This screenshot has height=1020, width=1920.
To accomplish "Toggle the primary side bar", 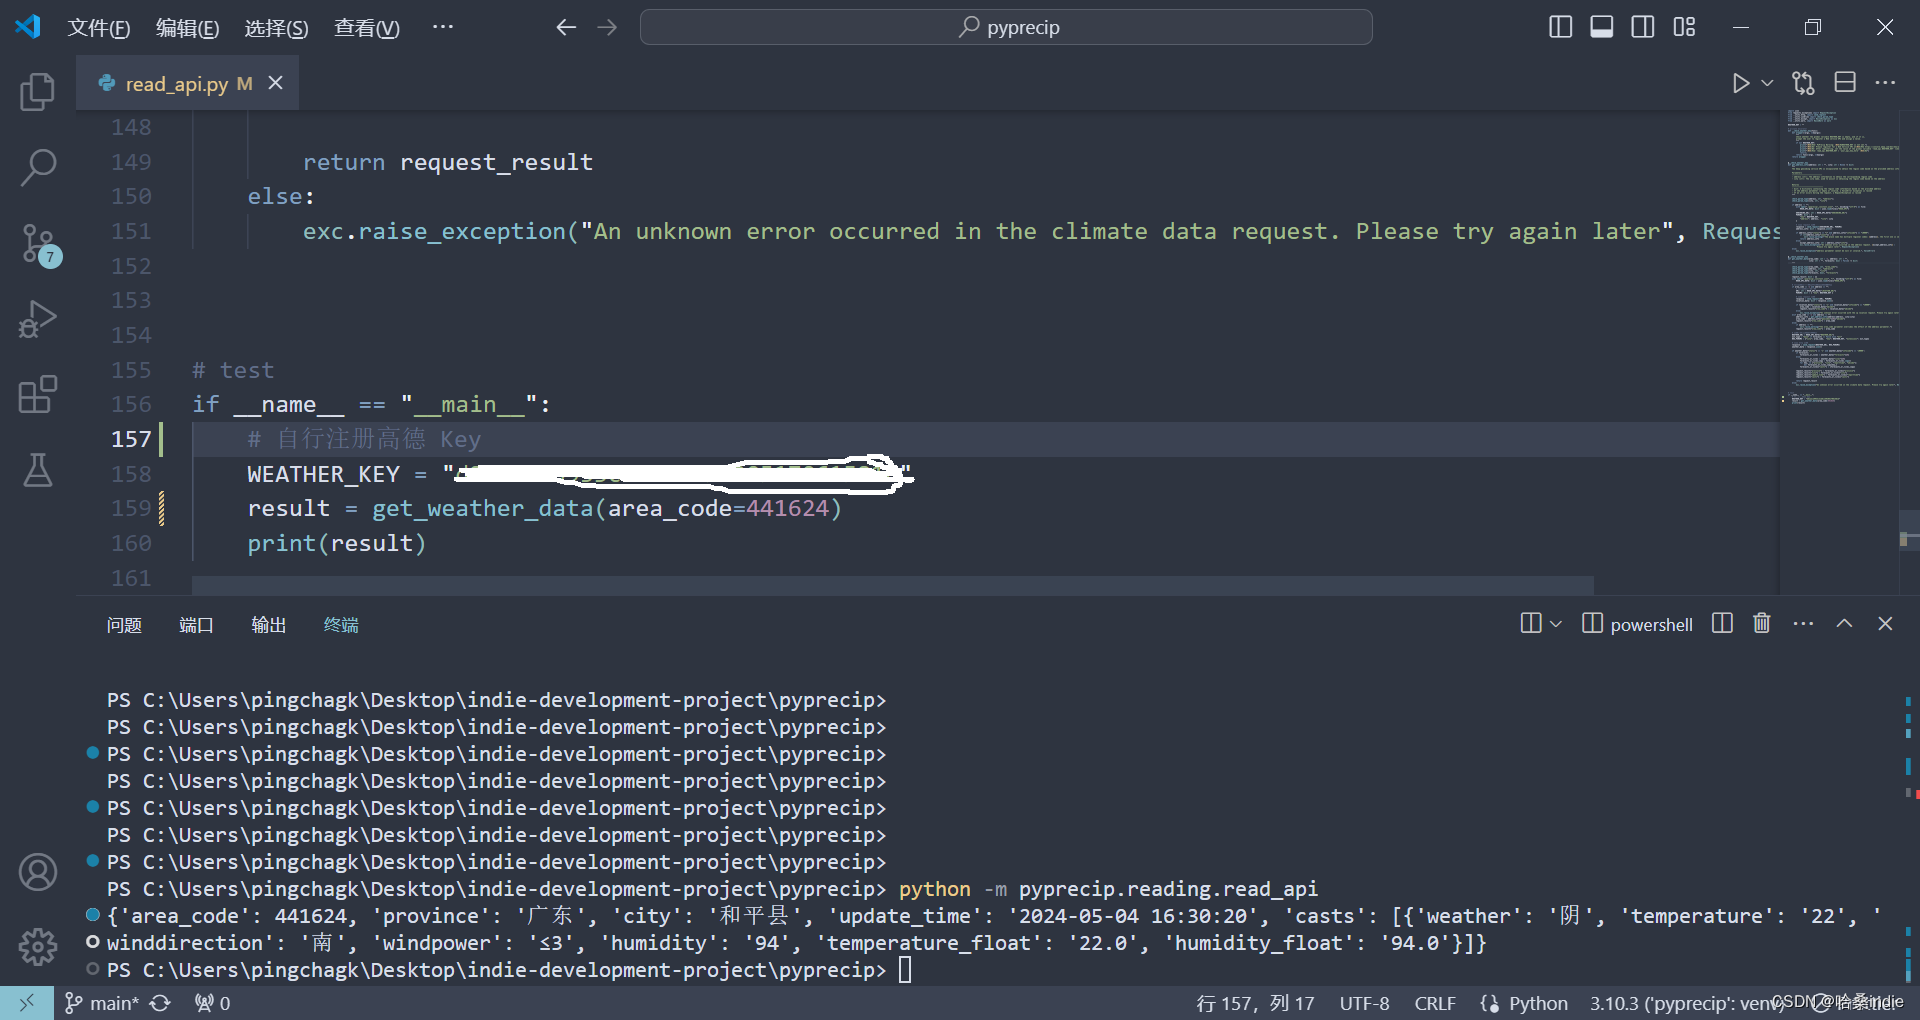I will coord(1560,27).
